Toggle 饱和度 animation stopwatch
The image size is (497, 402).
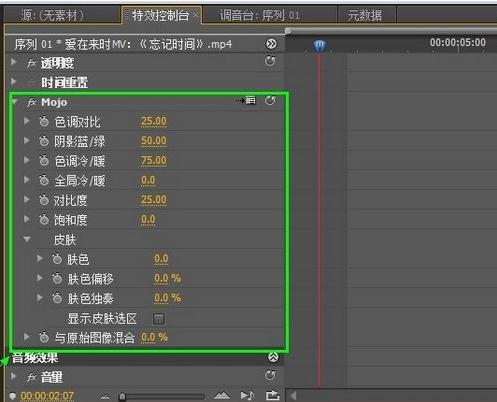[x=44, y=220]
